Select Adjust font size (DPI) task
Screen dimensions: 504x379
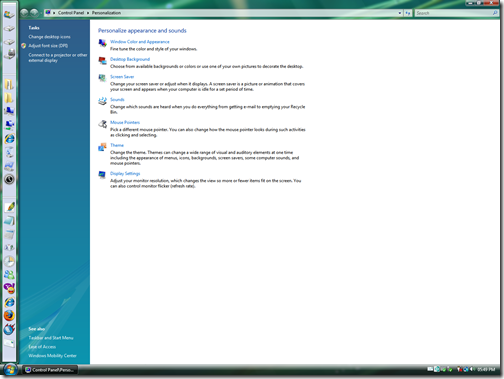pyautogui.click(x=48, y=46)
